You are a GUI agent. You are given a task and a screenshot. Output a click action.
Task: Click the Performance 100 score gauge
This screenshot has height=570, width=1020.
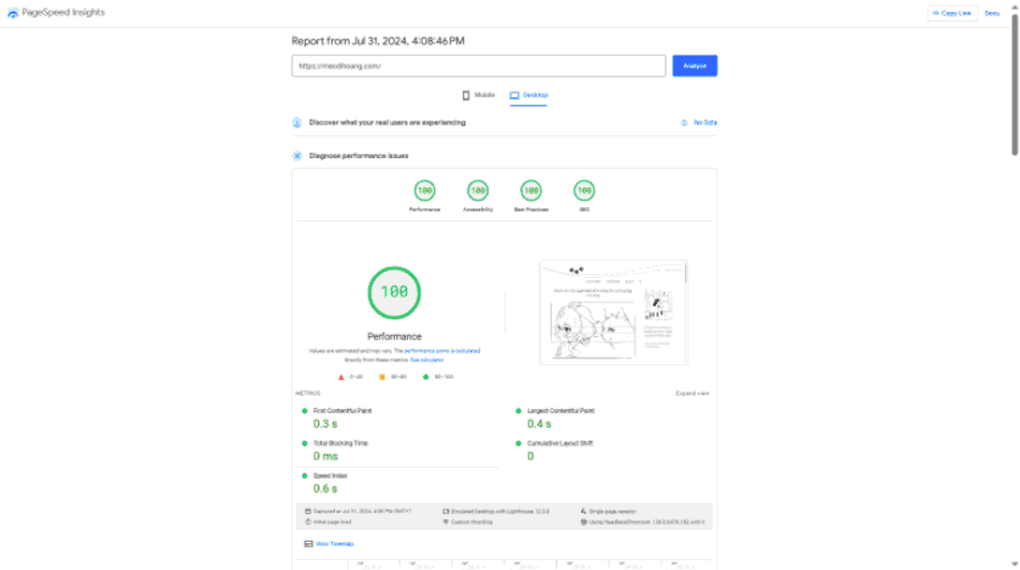pyautogui.click(x=424, y=190)
